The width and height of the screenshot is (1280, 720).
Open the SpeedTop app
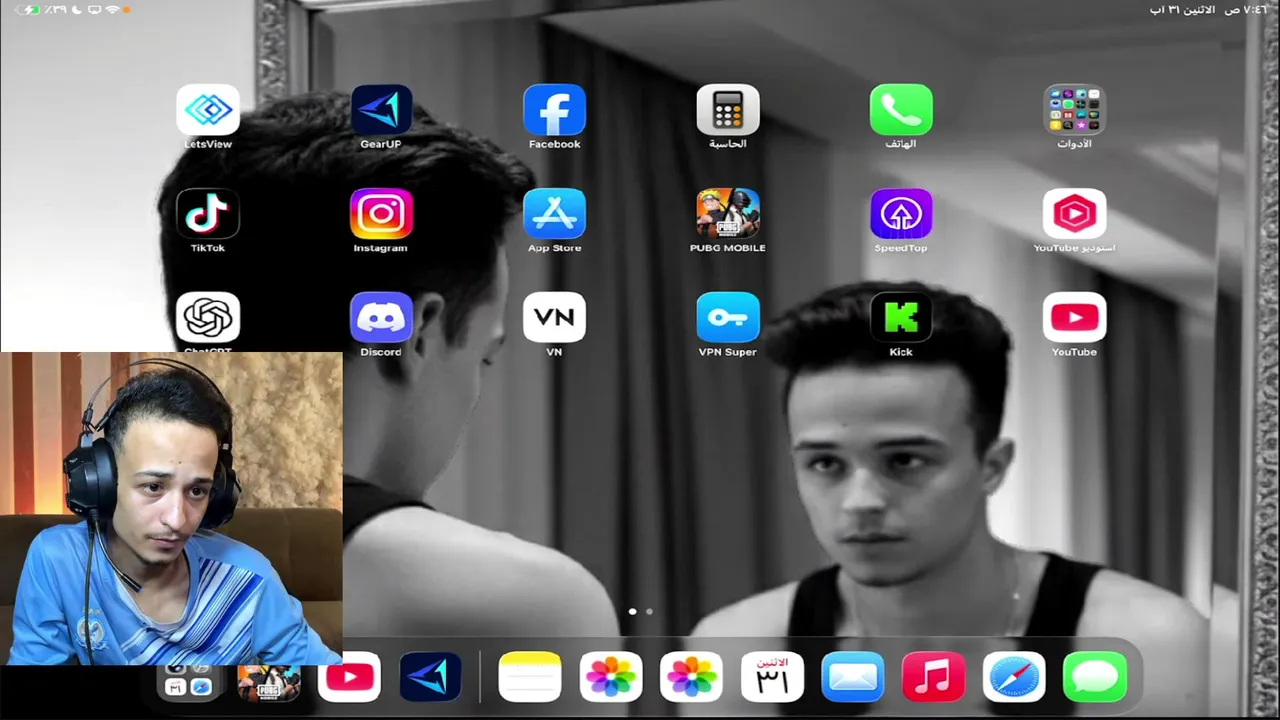click(901, 214)
